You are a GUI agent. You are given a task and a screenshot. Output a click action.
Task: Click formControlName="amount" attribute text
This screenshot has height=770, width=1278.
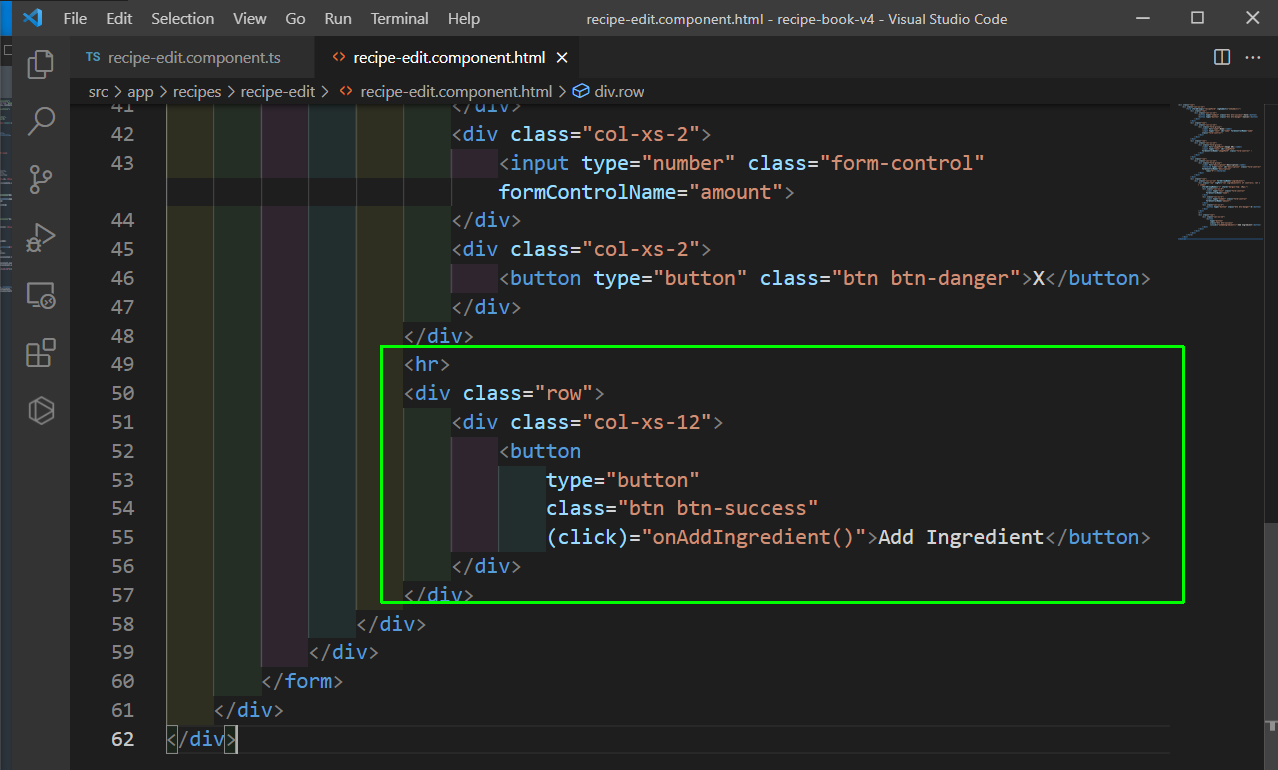click(x=640, y=192)
